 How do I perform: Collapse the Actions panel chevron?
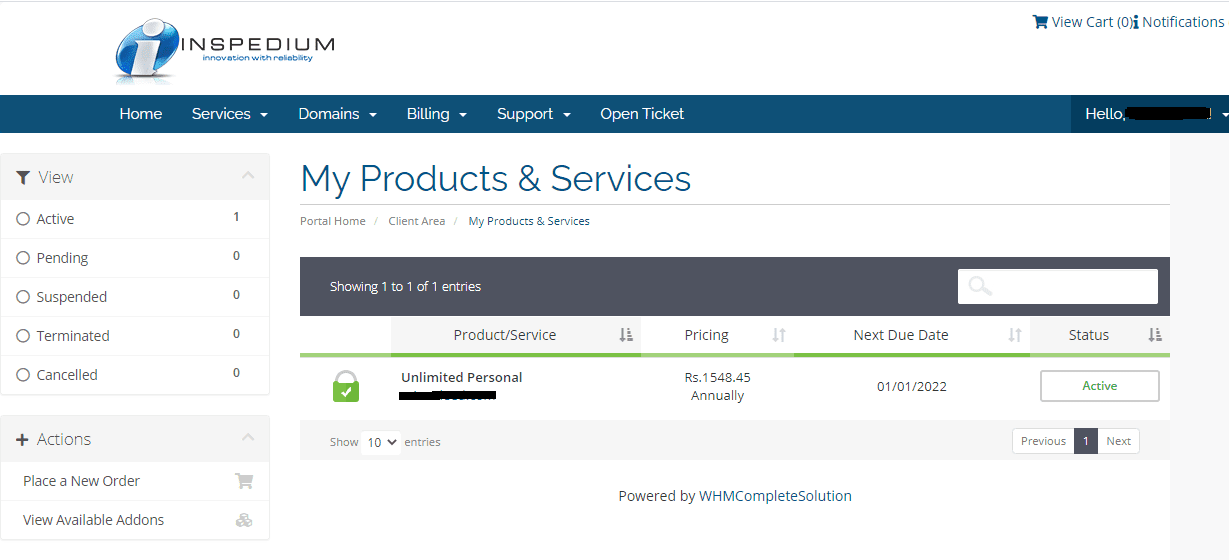[248, 439]
